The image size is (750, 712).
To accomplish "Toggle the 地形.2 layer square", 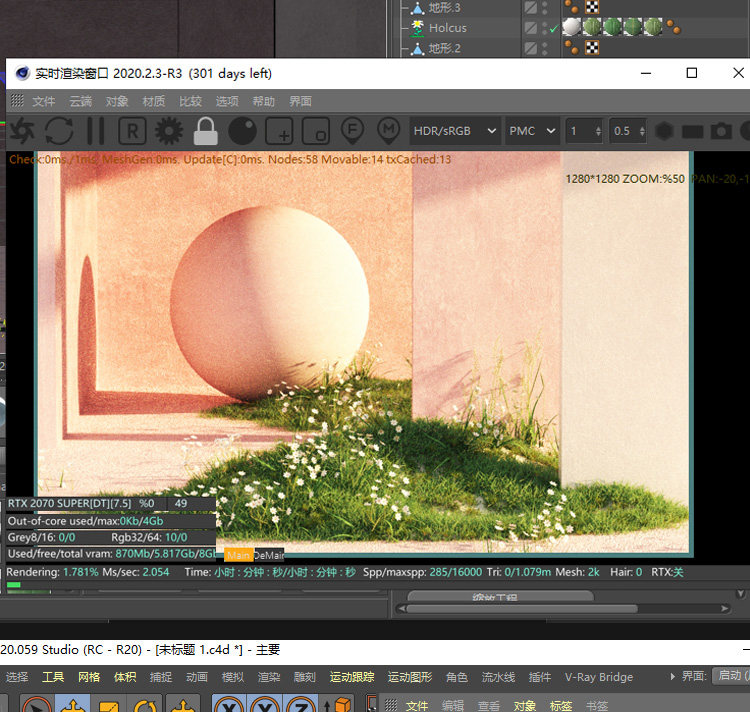I will click(530, 48).
